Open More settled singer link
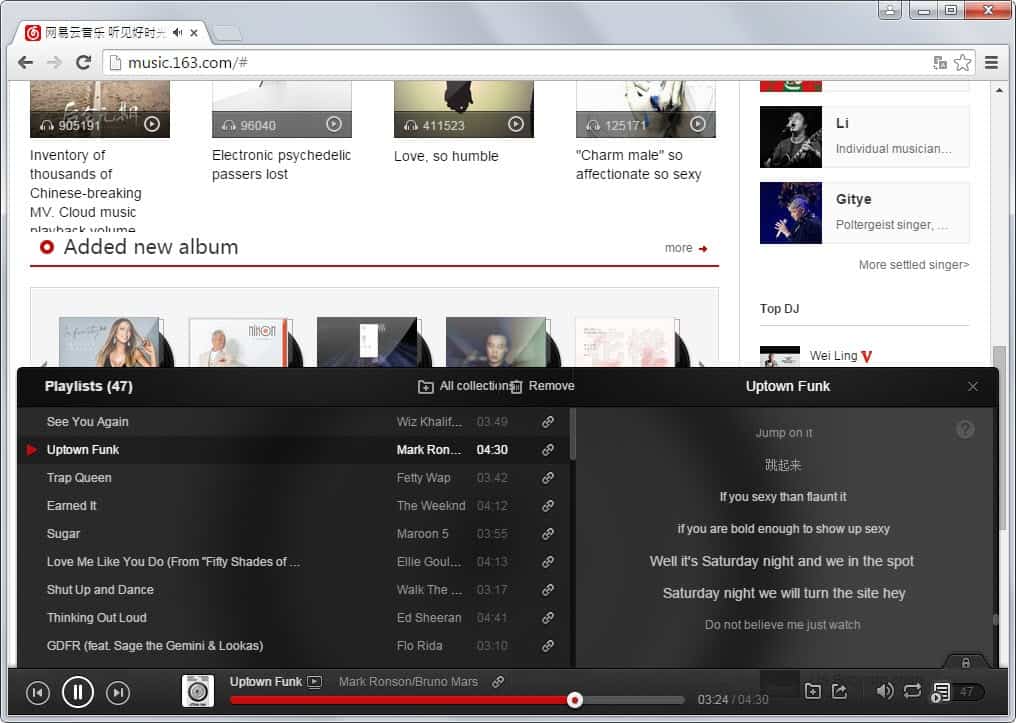This screenshot has height=723, width=1016. [914, 264]
